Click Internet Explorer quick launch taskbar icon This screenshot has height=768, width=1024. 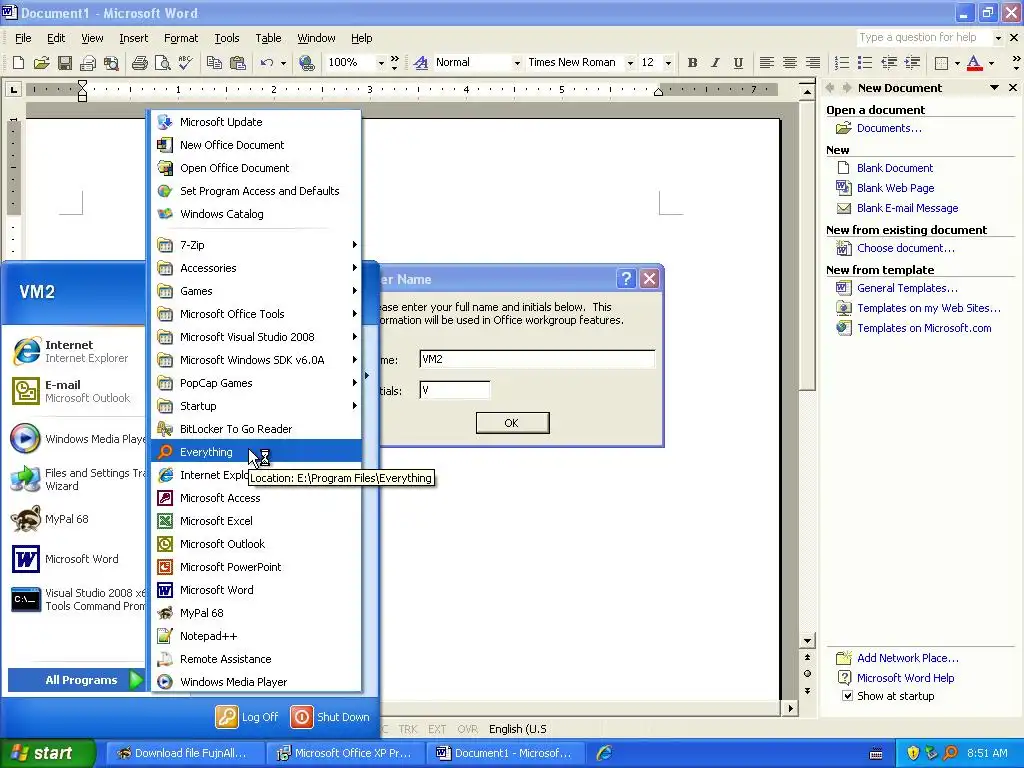pos(604,753)
